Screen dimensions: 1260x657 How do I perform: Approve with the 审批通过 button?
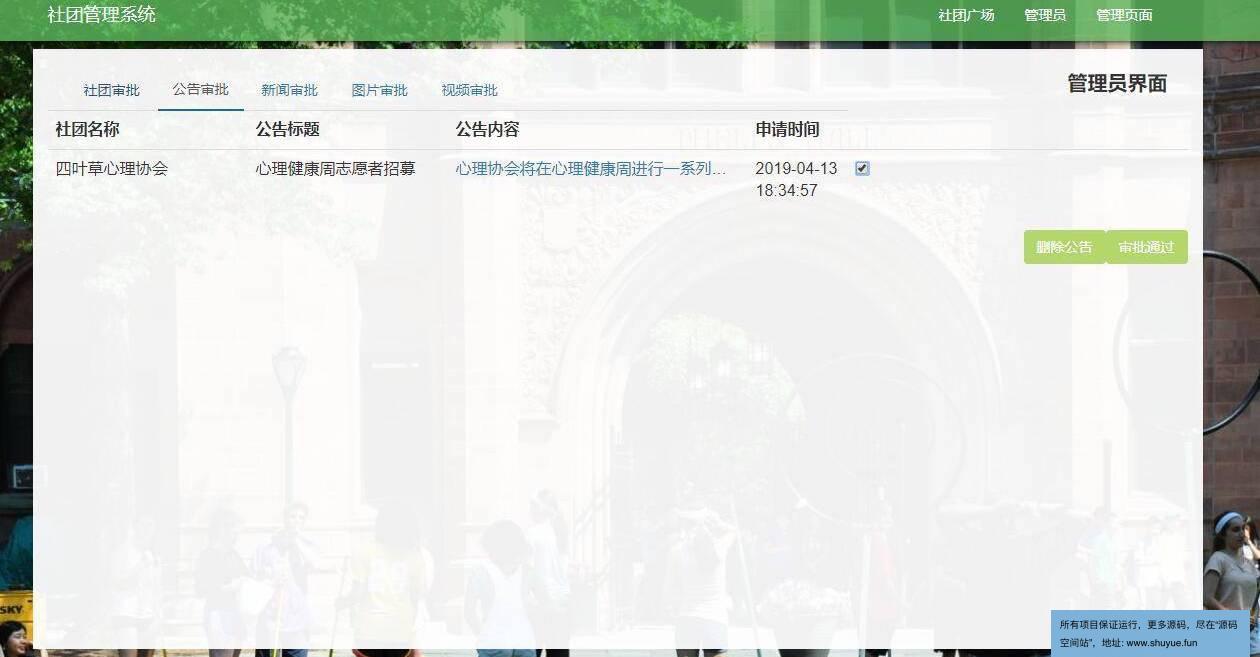tap(1146, 247)
